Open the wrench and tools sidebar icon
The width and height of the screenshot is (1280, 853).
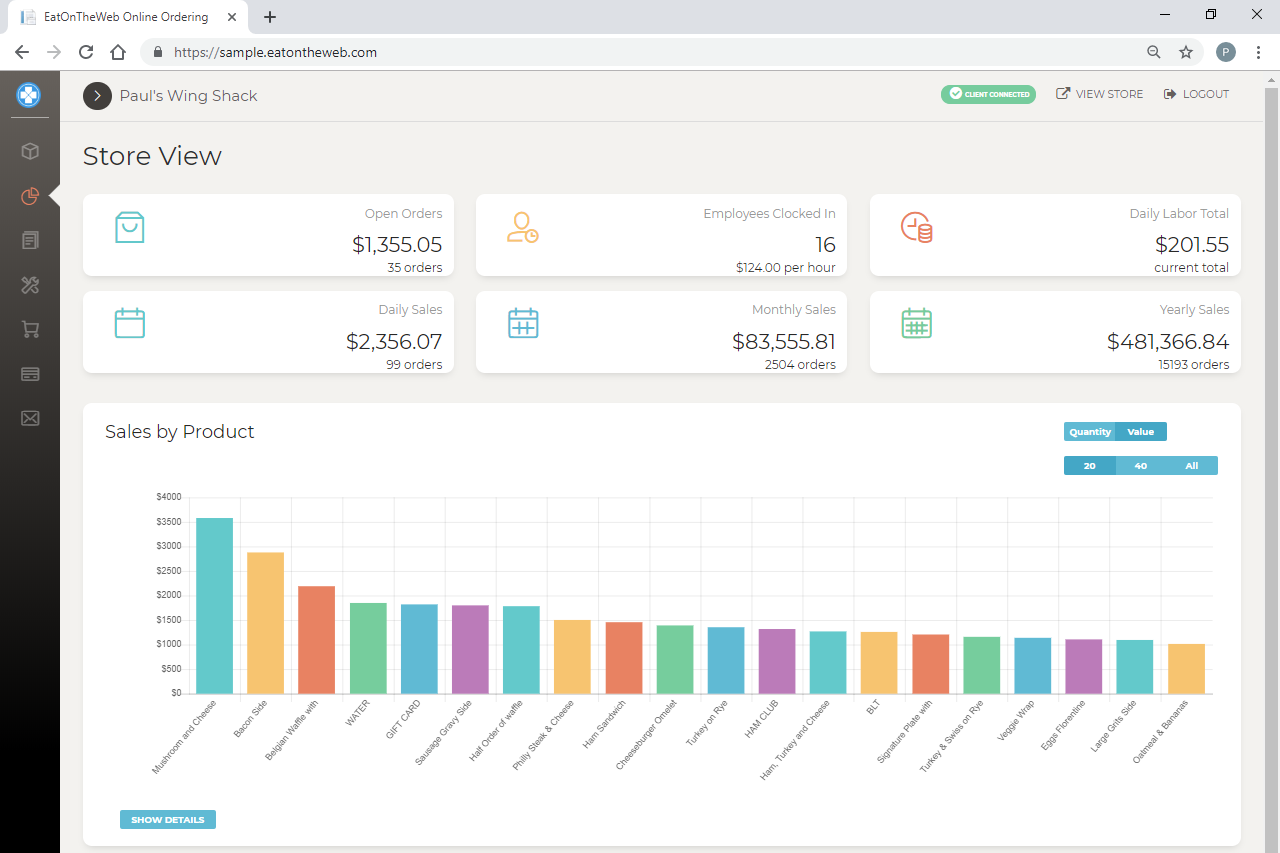(30, 285)
